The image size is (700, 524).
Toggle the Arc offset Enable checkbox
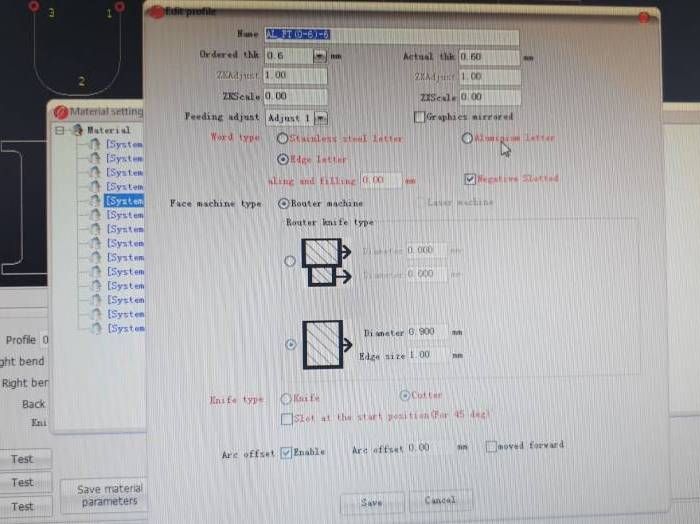coord(286,453)
